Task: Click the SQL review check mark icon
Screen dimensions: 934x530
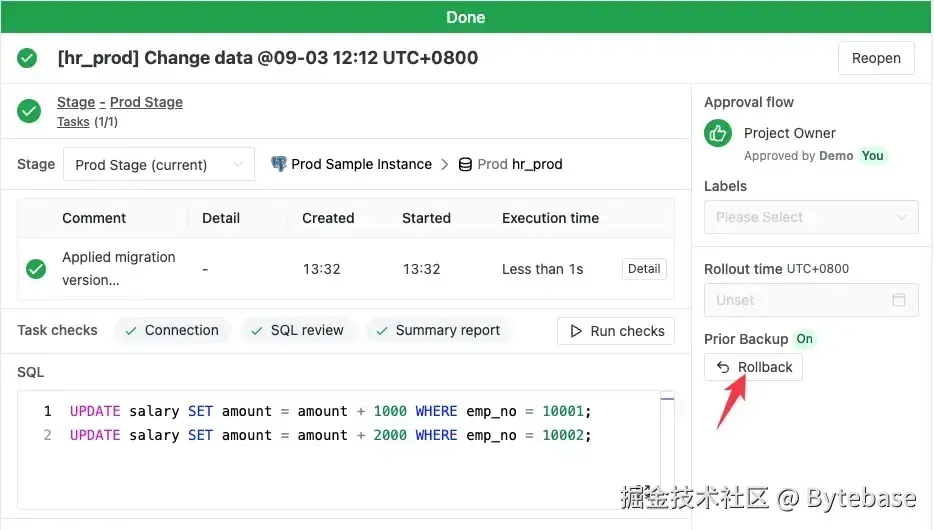Action: (257, 331)
